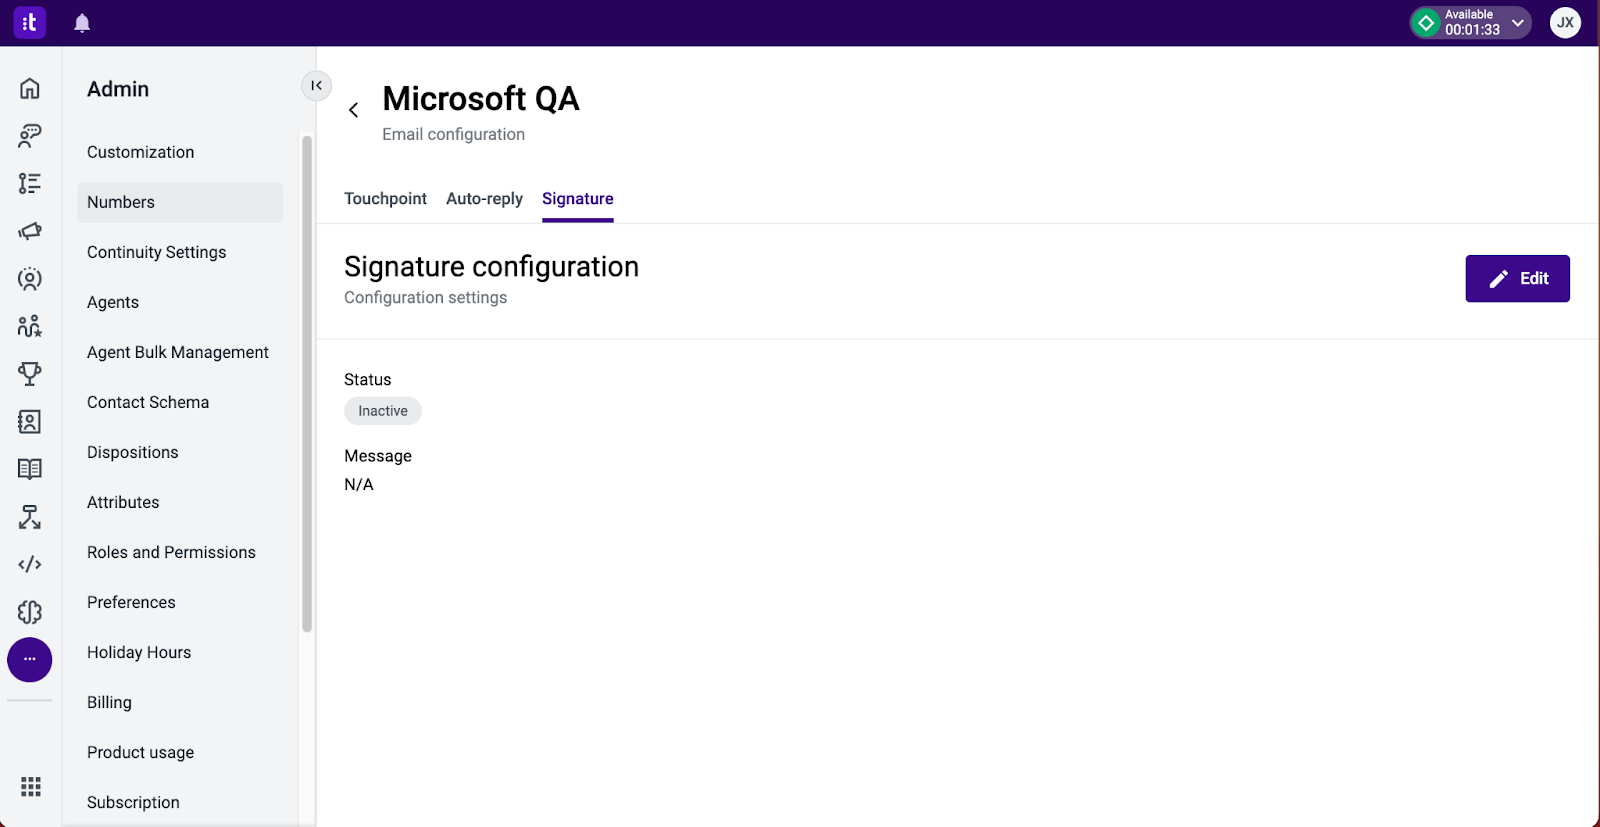Open Agents in Admin menu
The width and height of the screenshot is (1600, 827).
[180, 302]
